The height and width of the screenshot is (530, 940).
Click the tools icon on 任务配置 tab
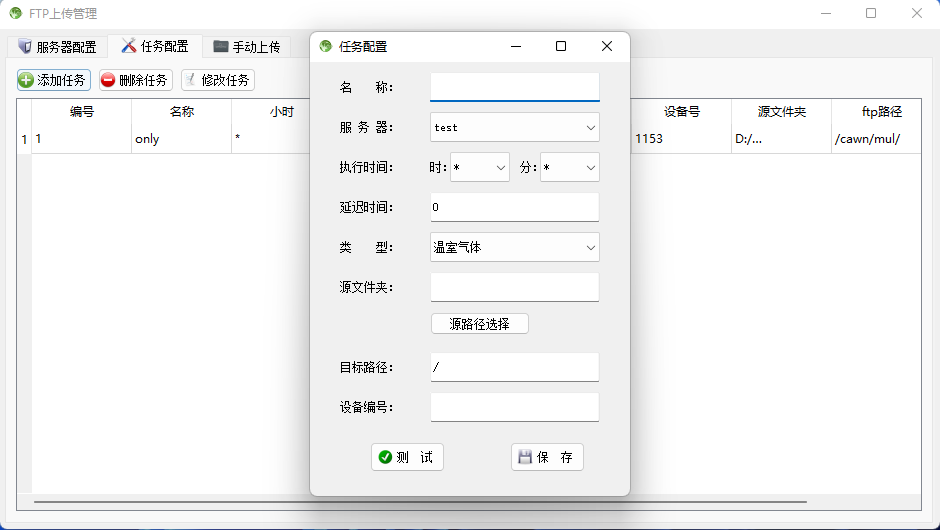click(x=129, y=46)
